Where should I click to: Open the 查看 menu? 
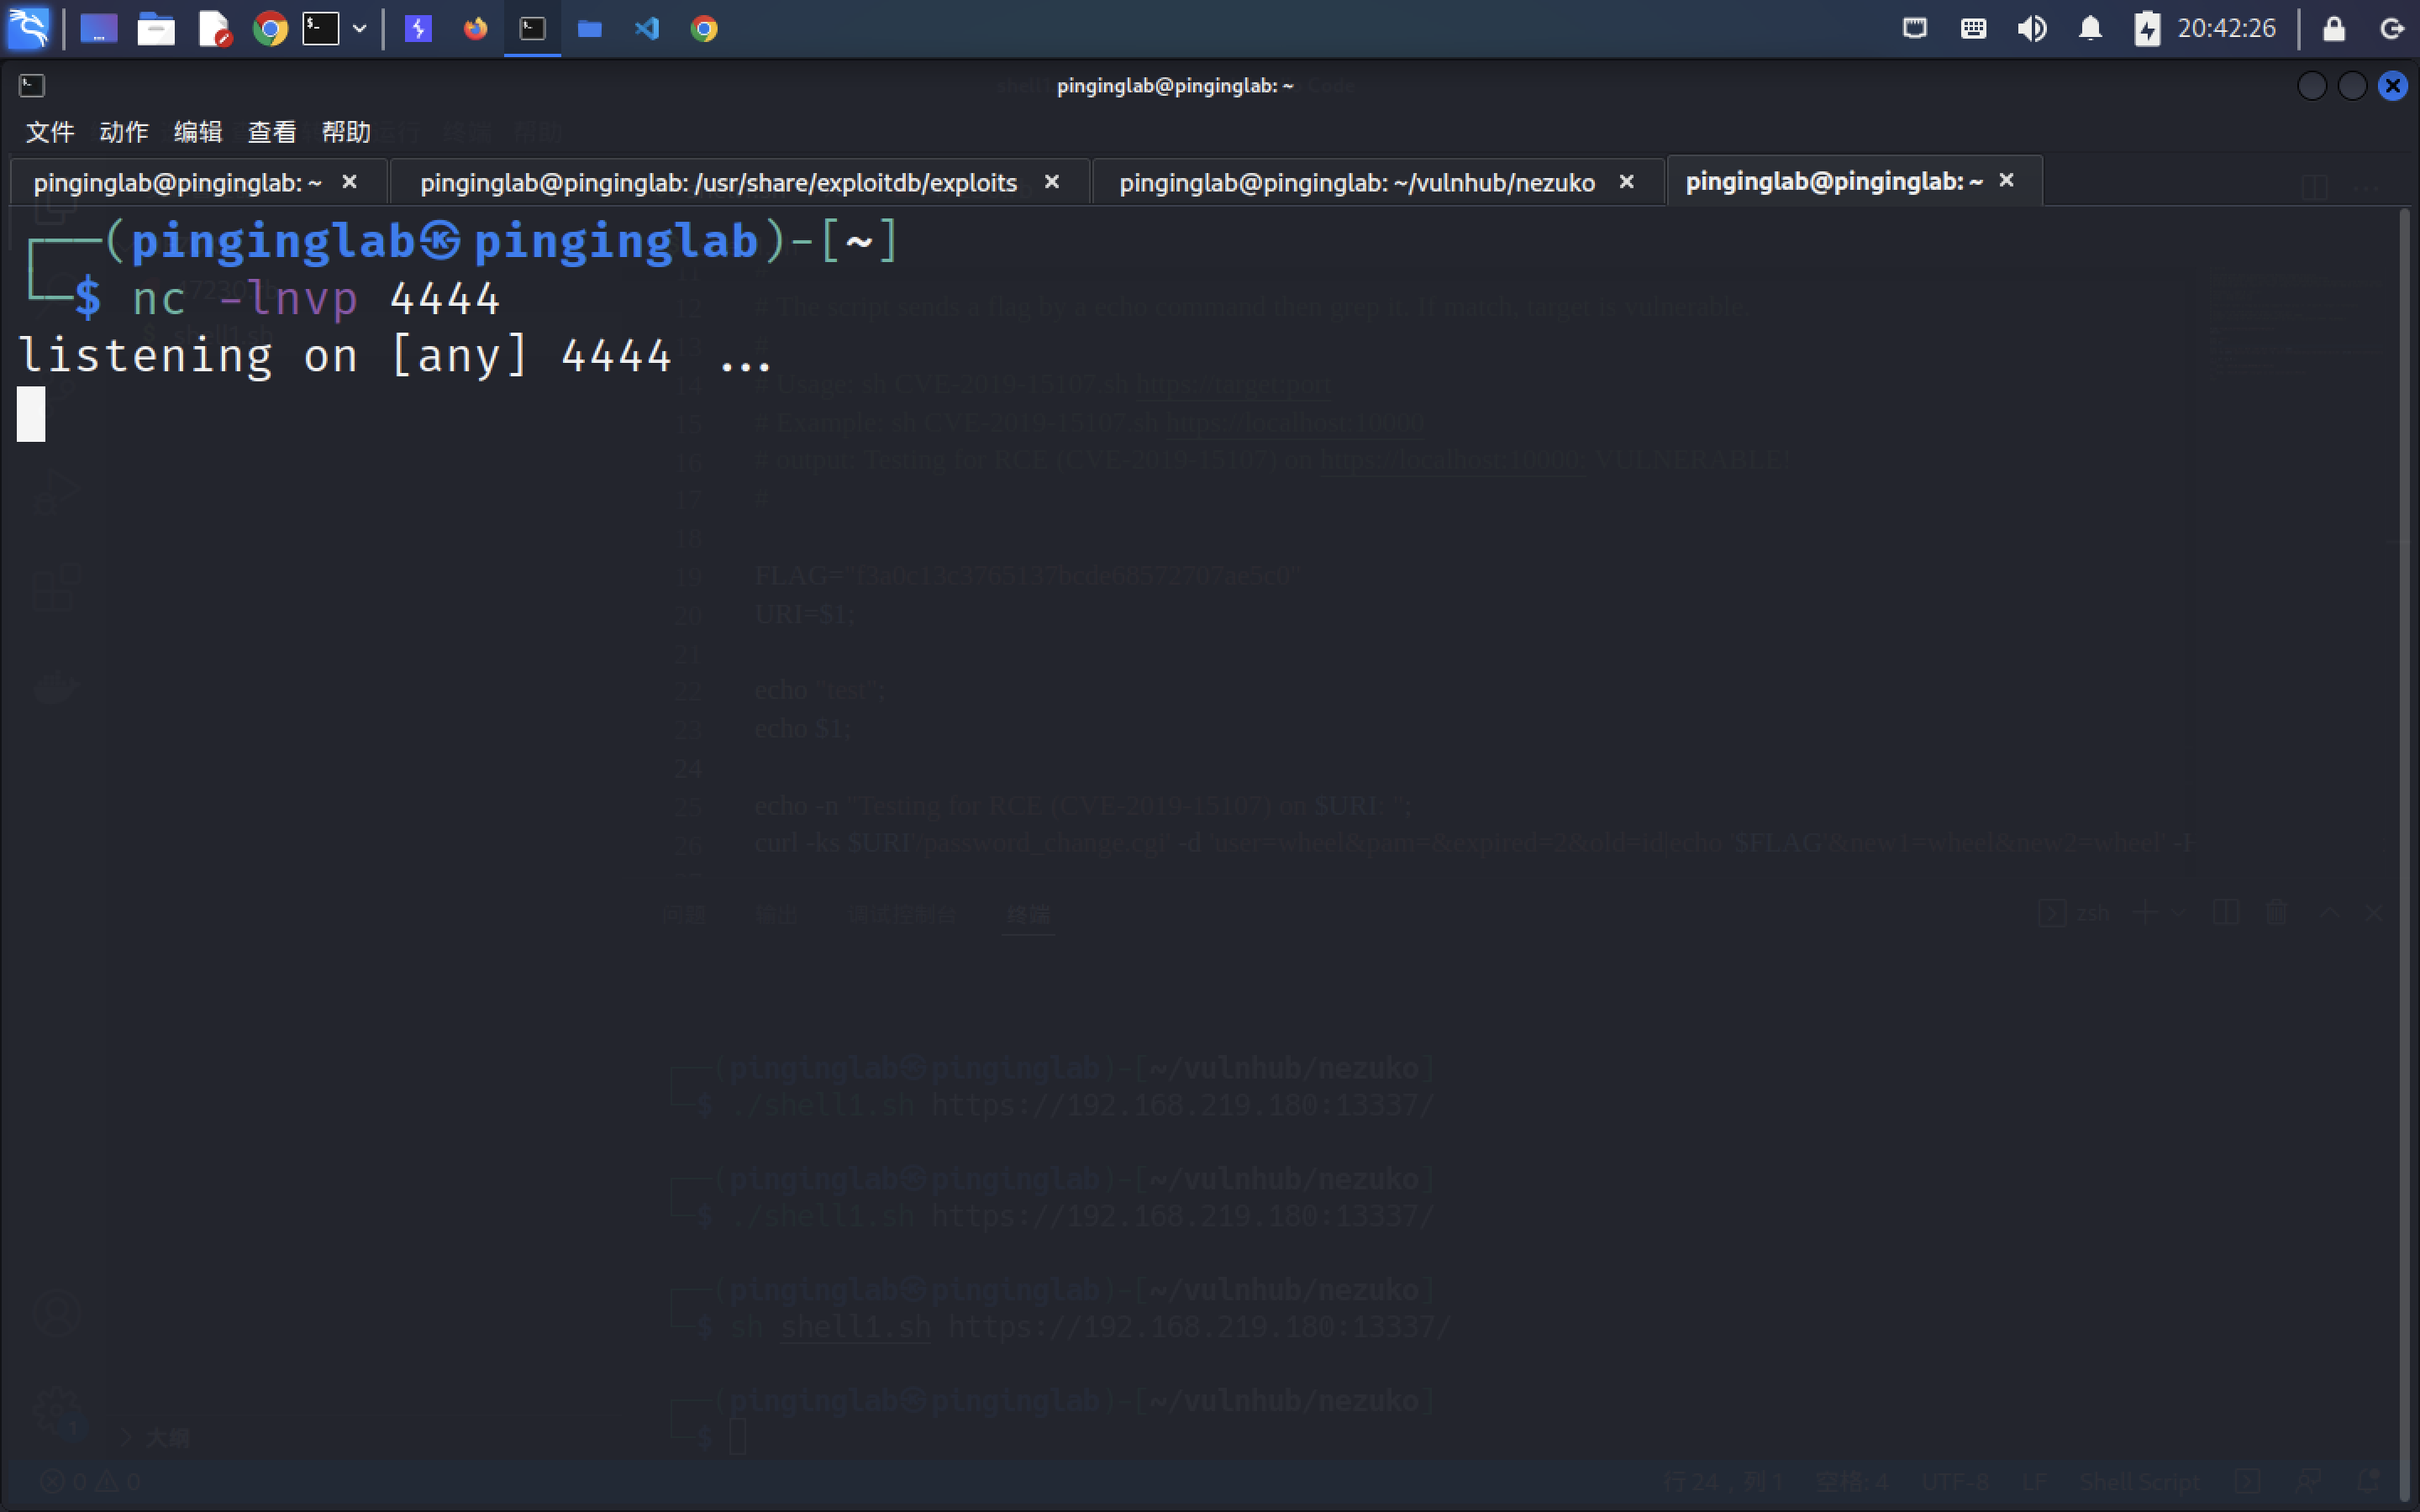click(x=272, y=131)
